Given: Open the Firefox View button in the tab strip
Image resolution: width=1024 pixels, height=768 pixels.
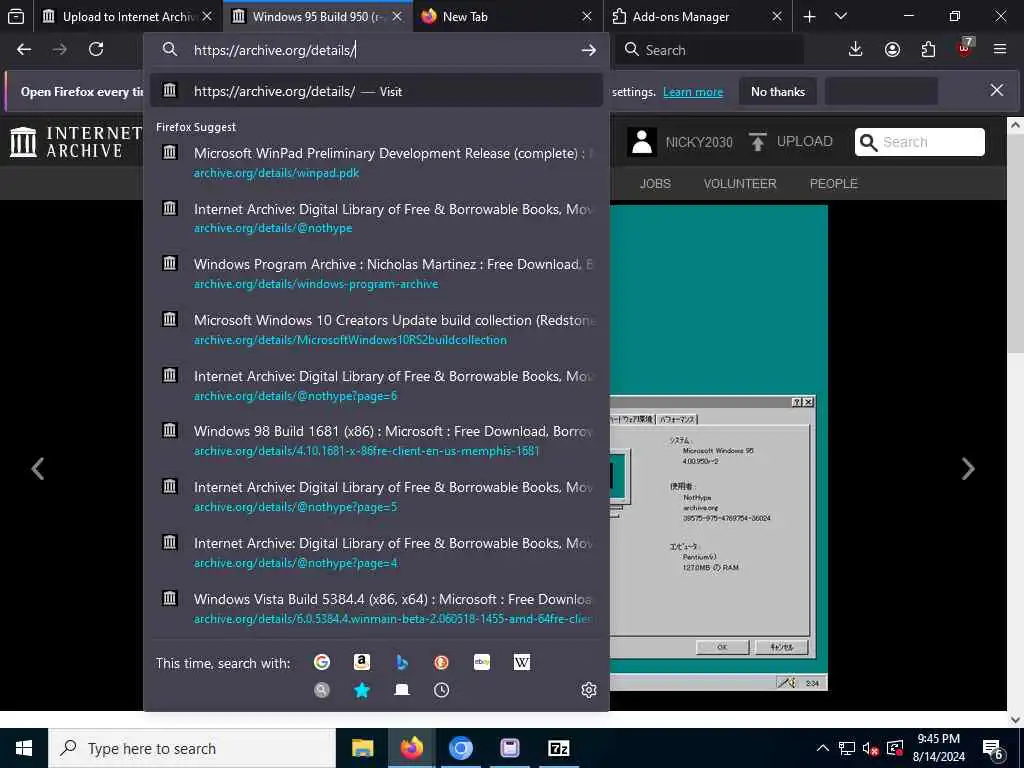Looking at the screenshot, I should pyautogui.click(x=16, y=16).
